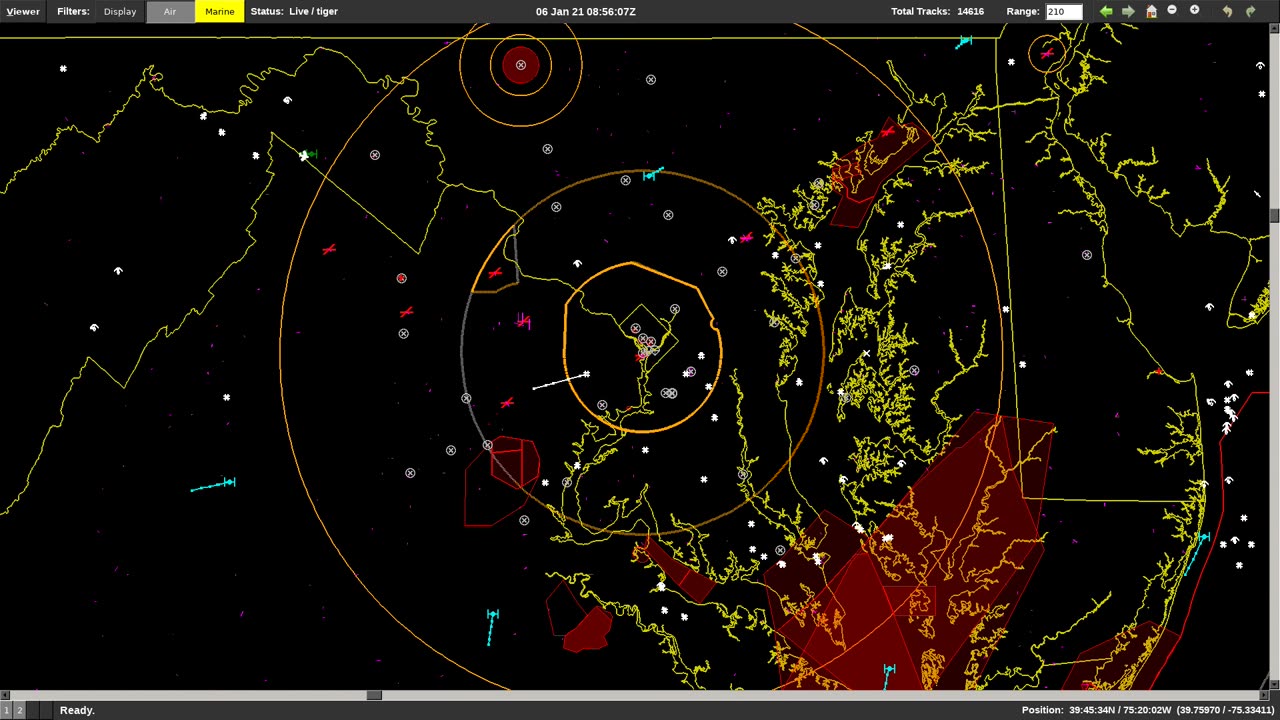Image resolution: width=1280 pixels, height=720 pixels.
Task: Switch to page 1 tab
Action: coord(6,710)
